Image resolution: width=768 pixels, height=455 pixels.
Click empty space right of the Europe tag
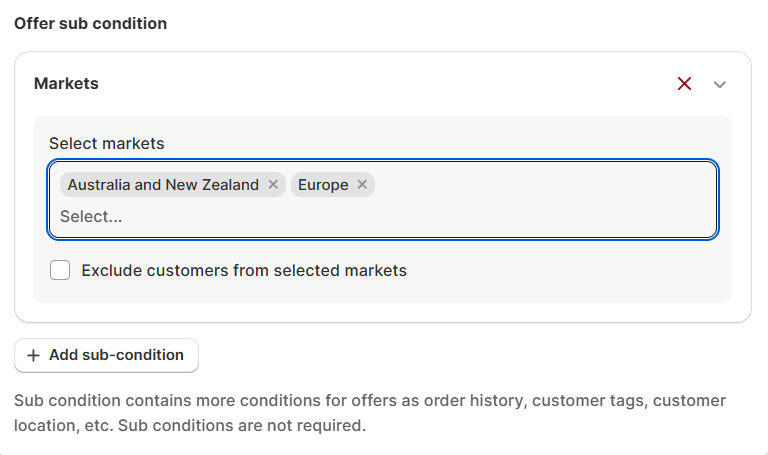point(540,185)
